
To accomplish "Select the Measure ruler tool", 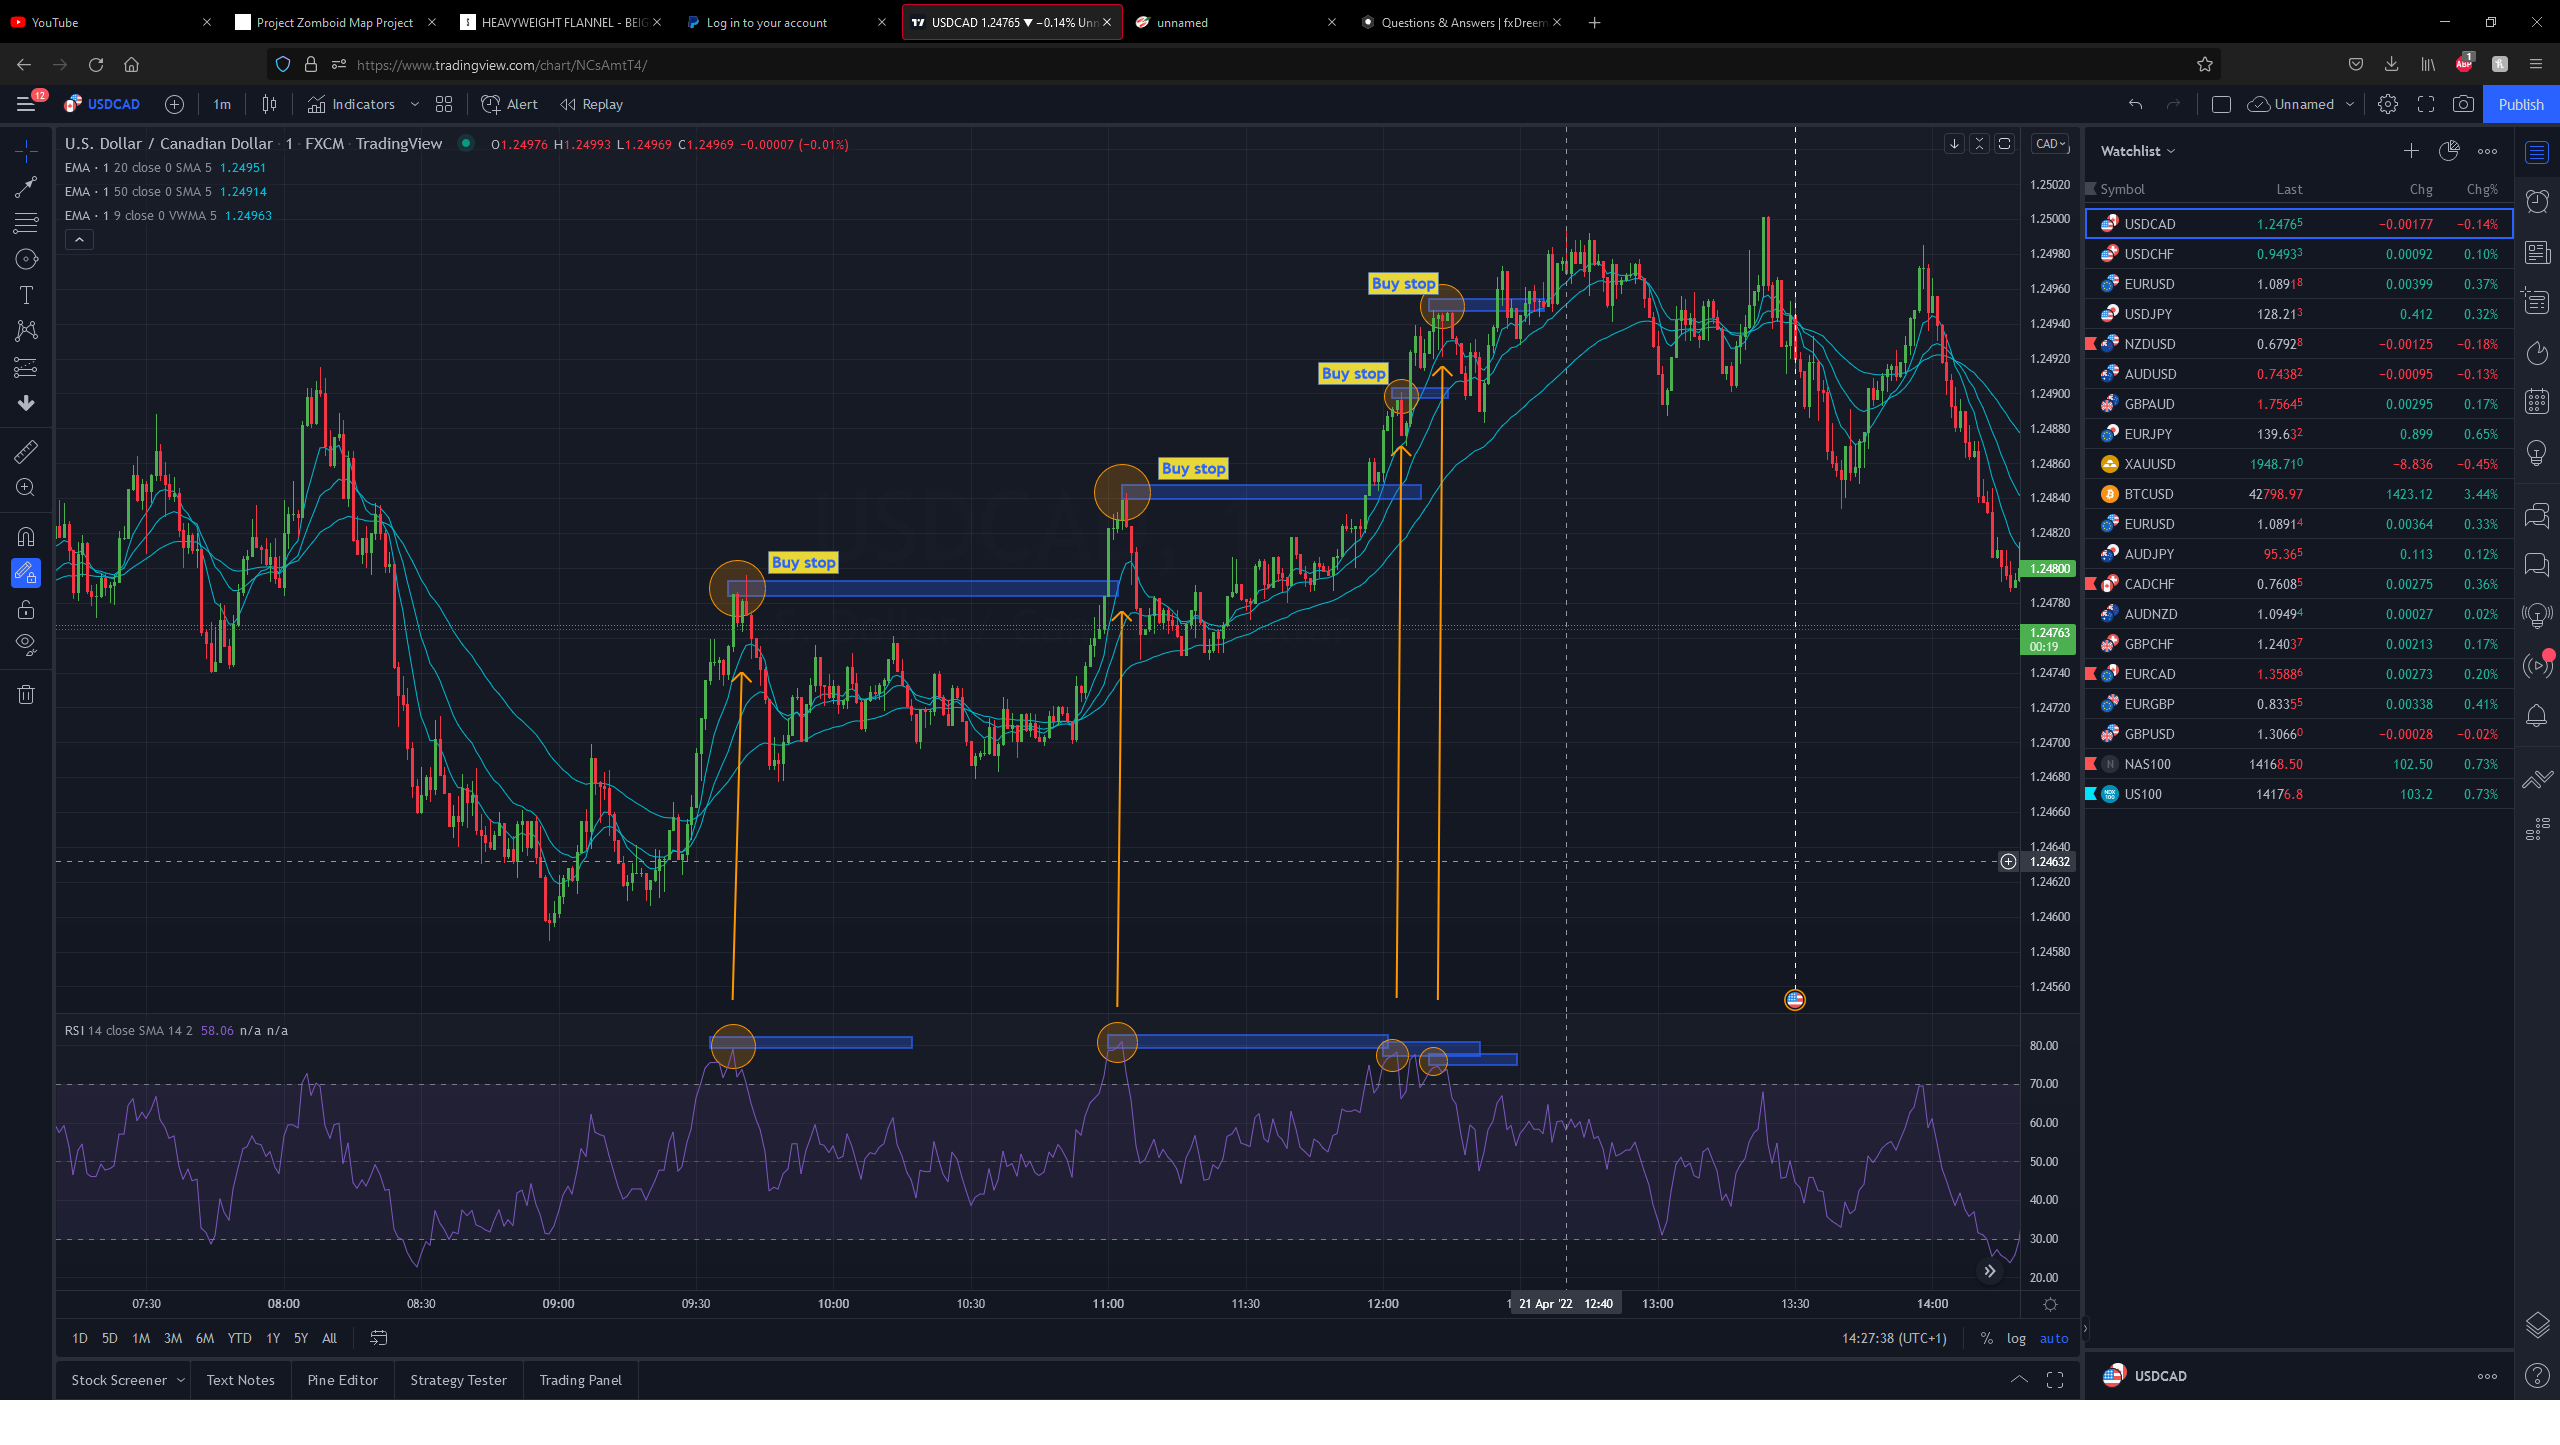I will click(x=26, y=452).
